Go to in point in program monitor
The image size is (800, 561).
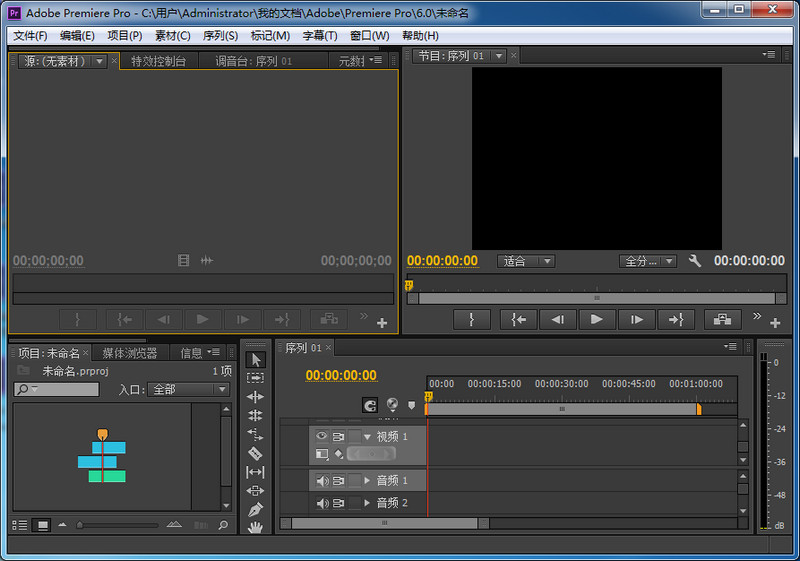pos(518,320)
